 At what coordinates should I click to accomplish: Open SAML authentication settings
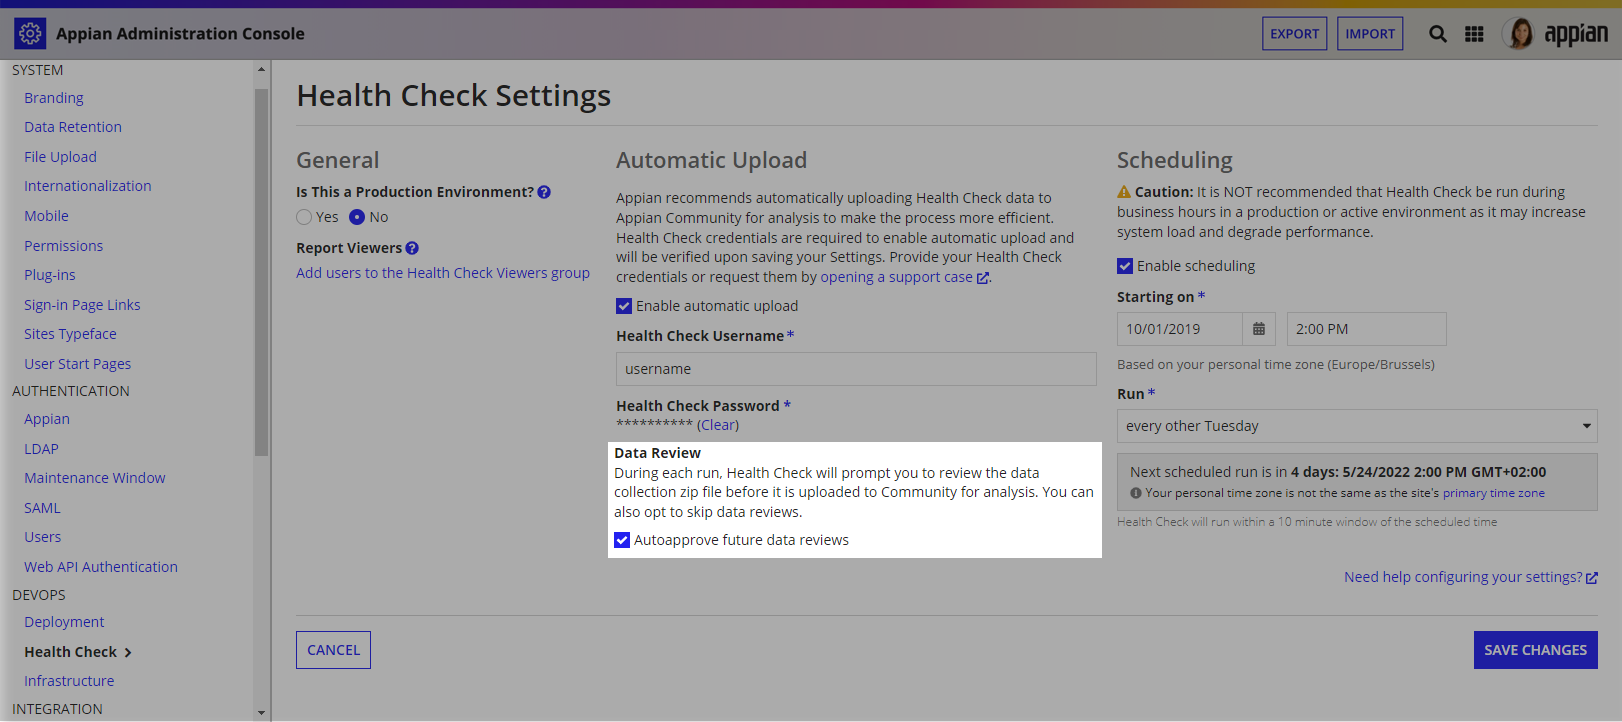pyautogui.click(x=42, y=508)
